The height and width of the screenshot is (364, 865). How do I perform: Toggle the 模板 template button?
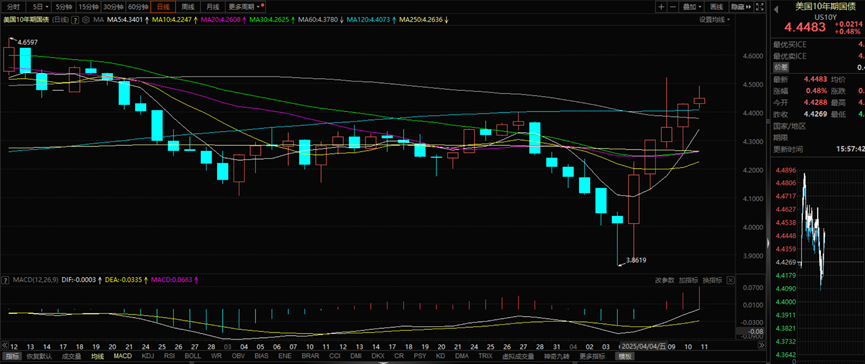click(626, 356)
